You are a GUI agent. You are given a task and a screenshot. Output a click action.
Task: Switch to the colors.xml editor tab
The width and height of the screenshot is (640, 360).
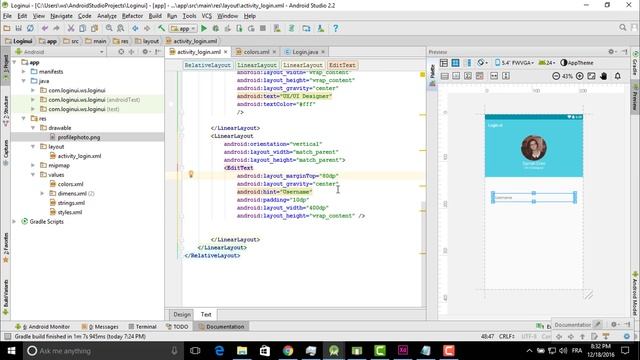tap(256, 52)
